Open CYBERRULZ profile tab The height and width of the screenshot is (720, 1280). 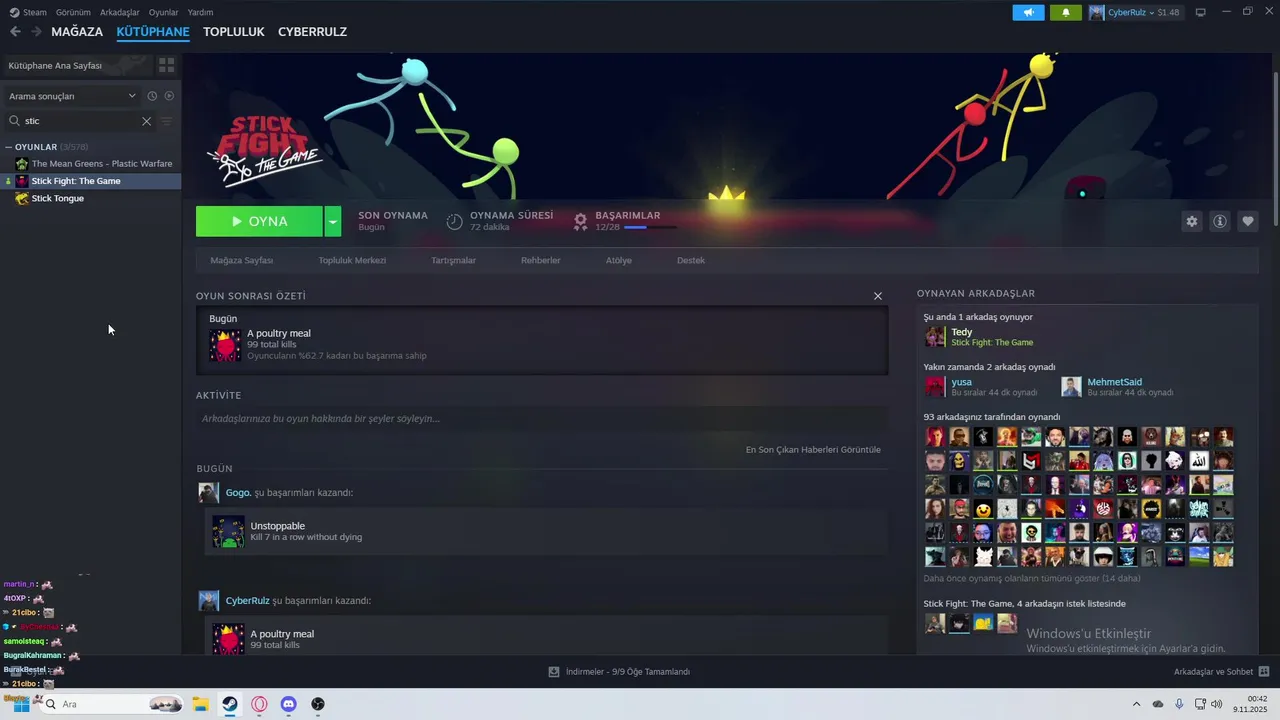pos(312,32)
